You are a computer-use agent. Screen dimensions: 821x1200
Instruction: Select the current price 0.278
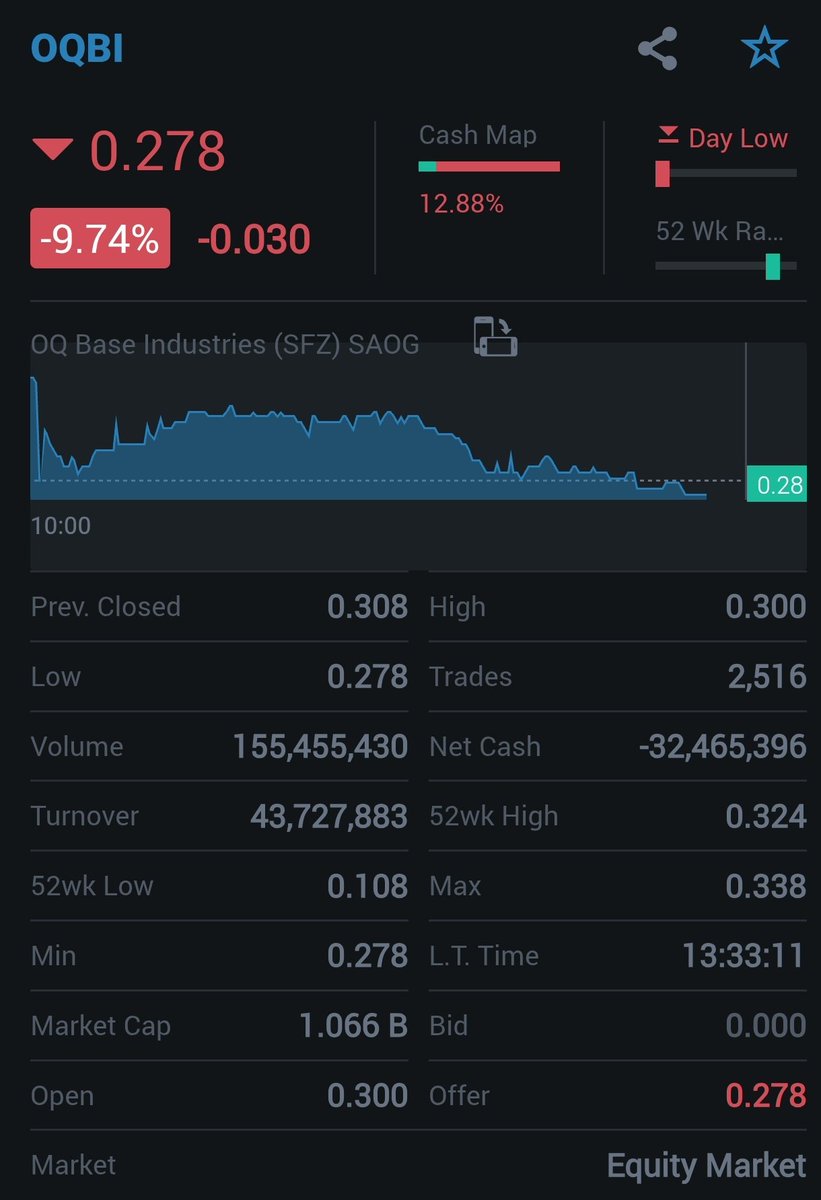click(x=158, y=152)
